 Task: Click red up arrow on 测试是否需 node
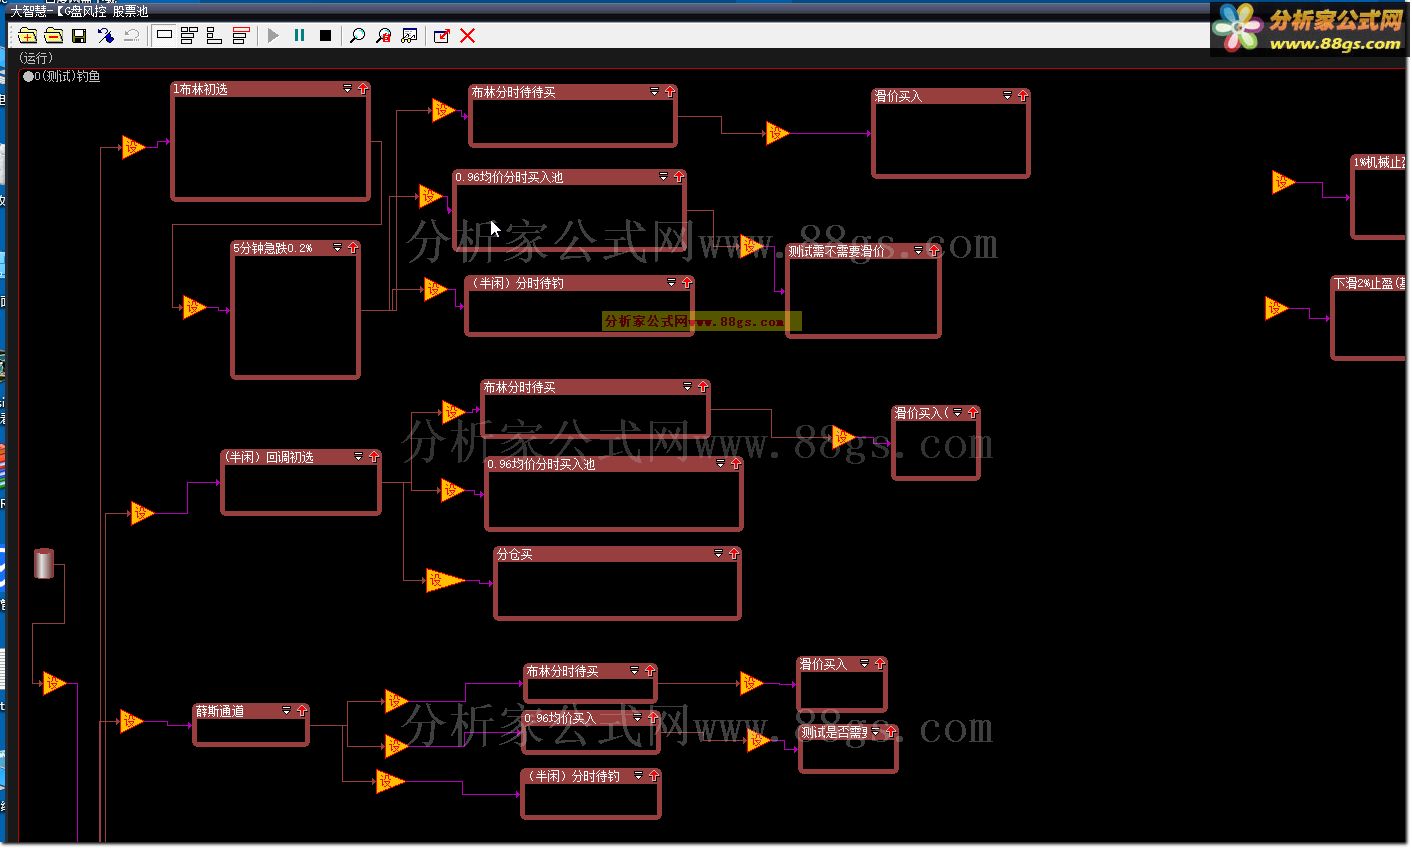pyautogui.click(x=891, y=732)
